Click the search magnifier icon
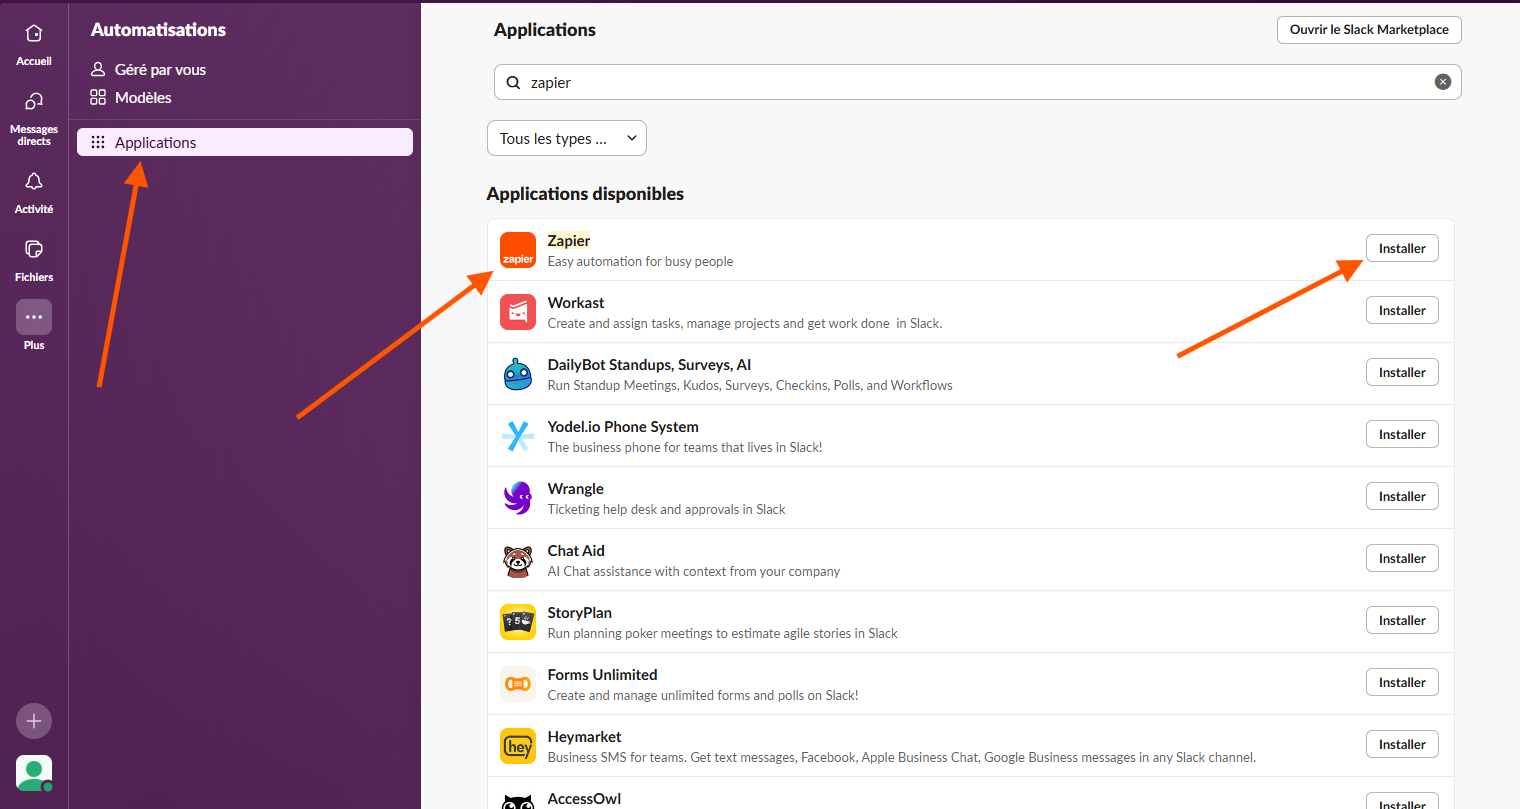1520x809 pixels. [513, 83]
